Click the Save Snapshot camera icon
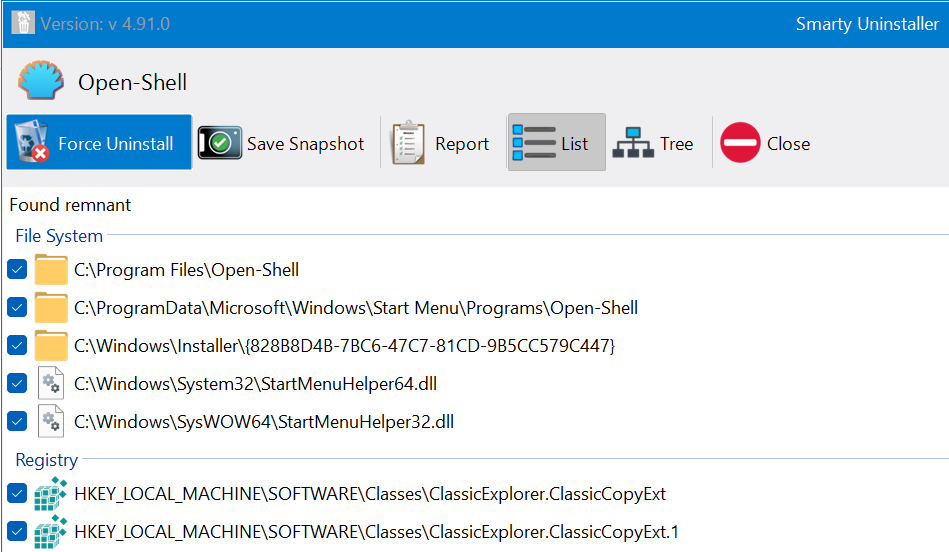The image size is (949, 552). tap(218, 144)
